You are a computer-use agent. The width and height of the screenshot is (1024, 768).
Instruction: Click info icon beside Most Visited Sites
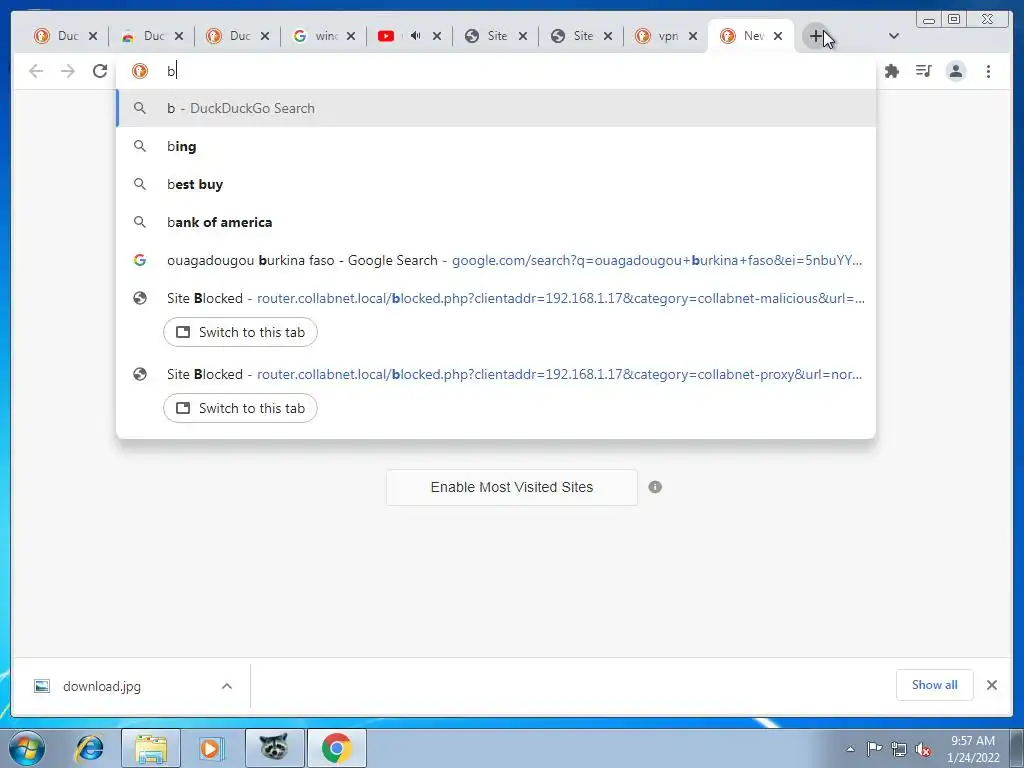[x=655, y=487]
